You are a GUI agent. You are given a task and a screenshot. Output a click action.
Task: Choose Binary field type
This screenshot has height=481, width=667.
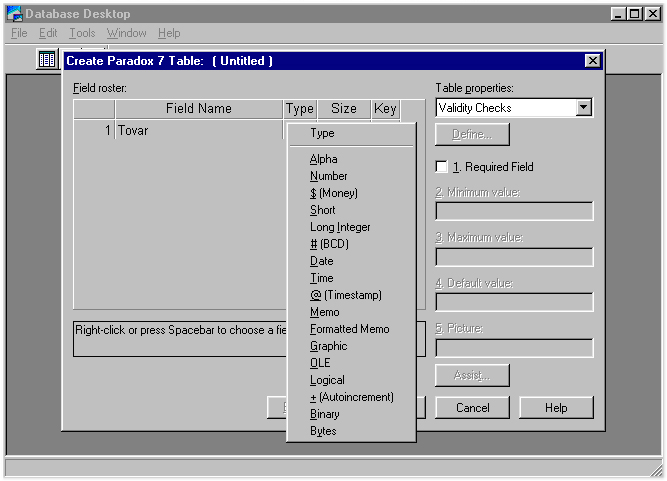(x=324, y=414)
